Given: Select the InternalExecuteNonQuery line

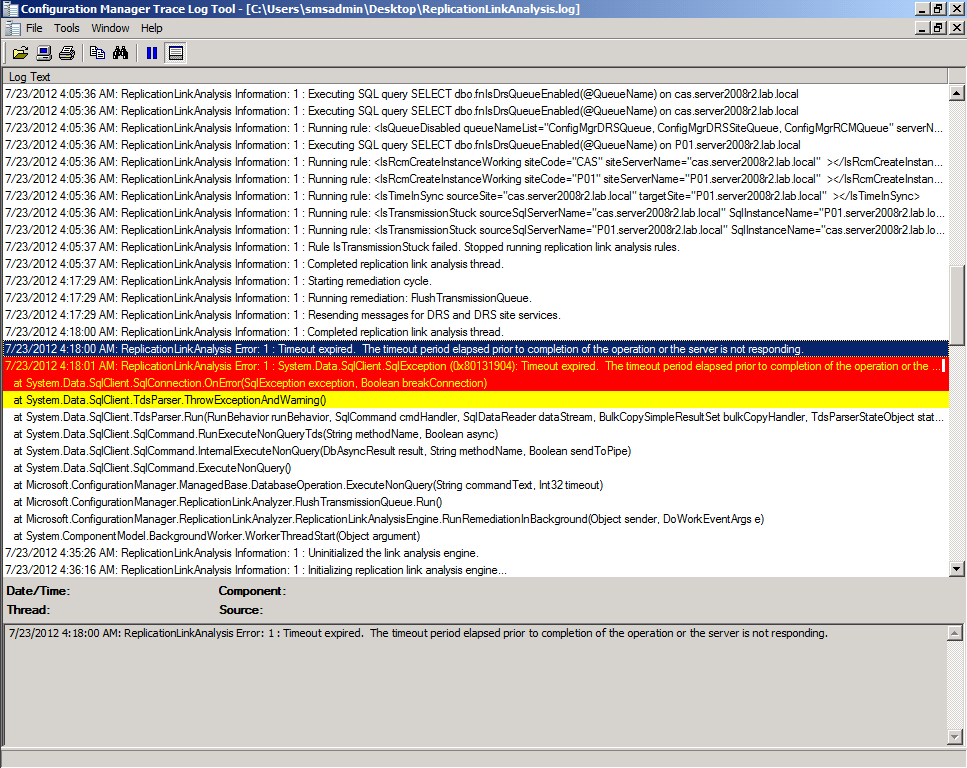Looking at the screenshot, I should coord(475,451).
